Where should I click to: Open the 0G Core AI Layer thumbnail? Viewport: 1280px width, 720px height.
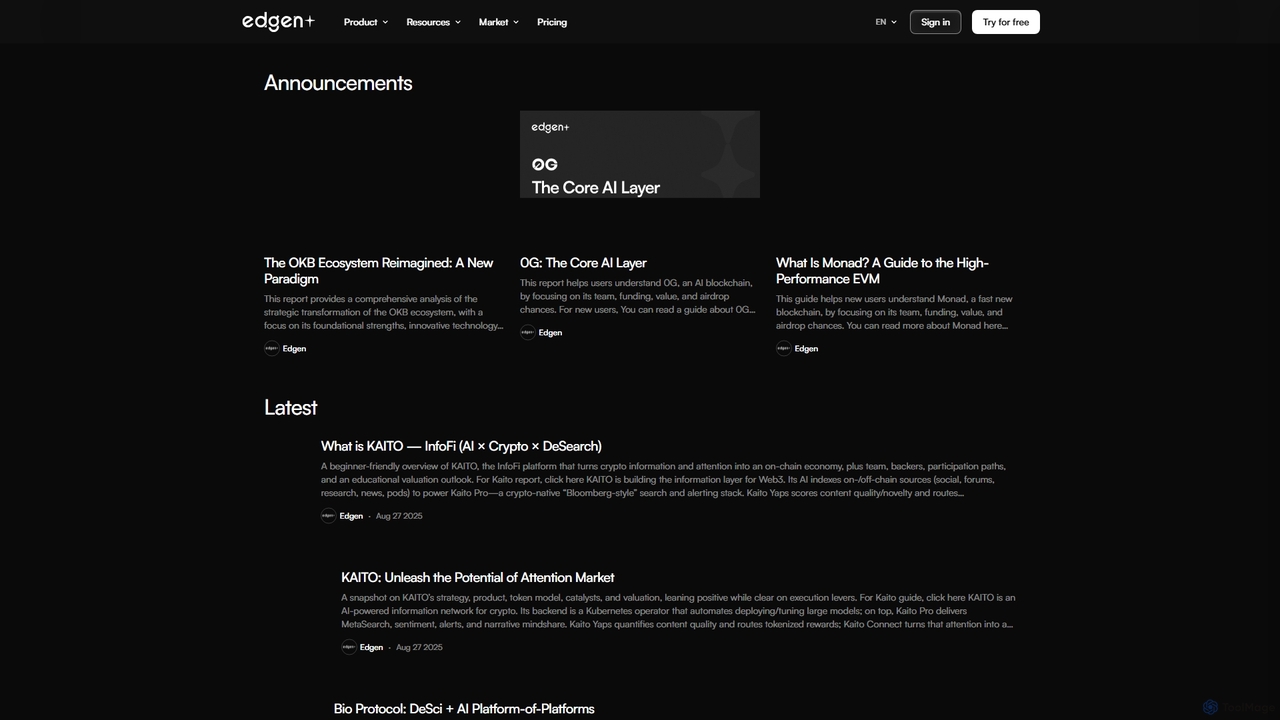click(640, 154)
